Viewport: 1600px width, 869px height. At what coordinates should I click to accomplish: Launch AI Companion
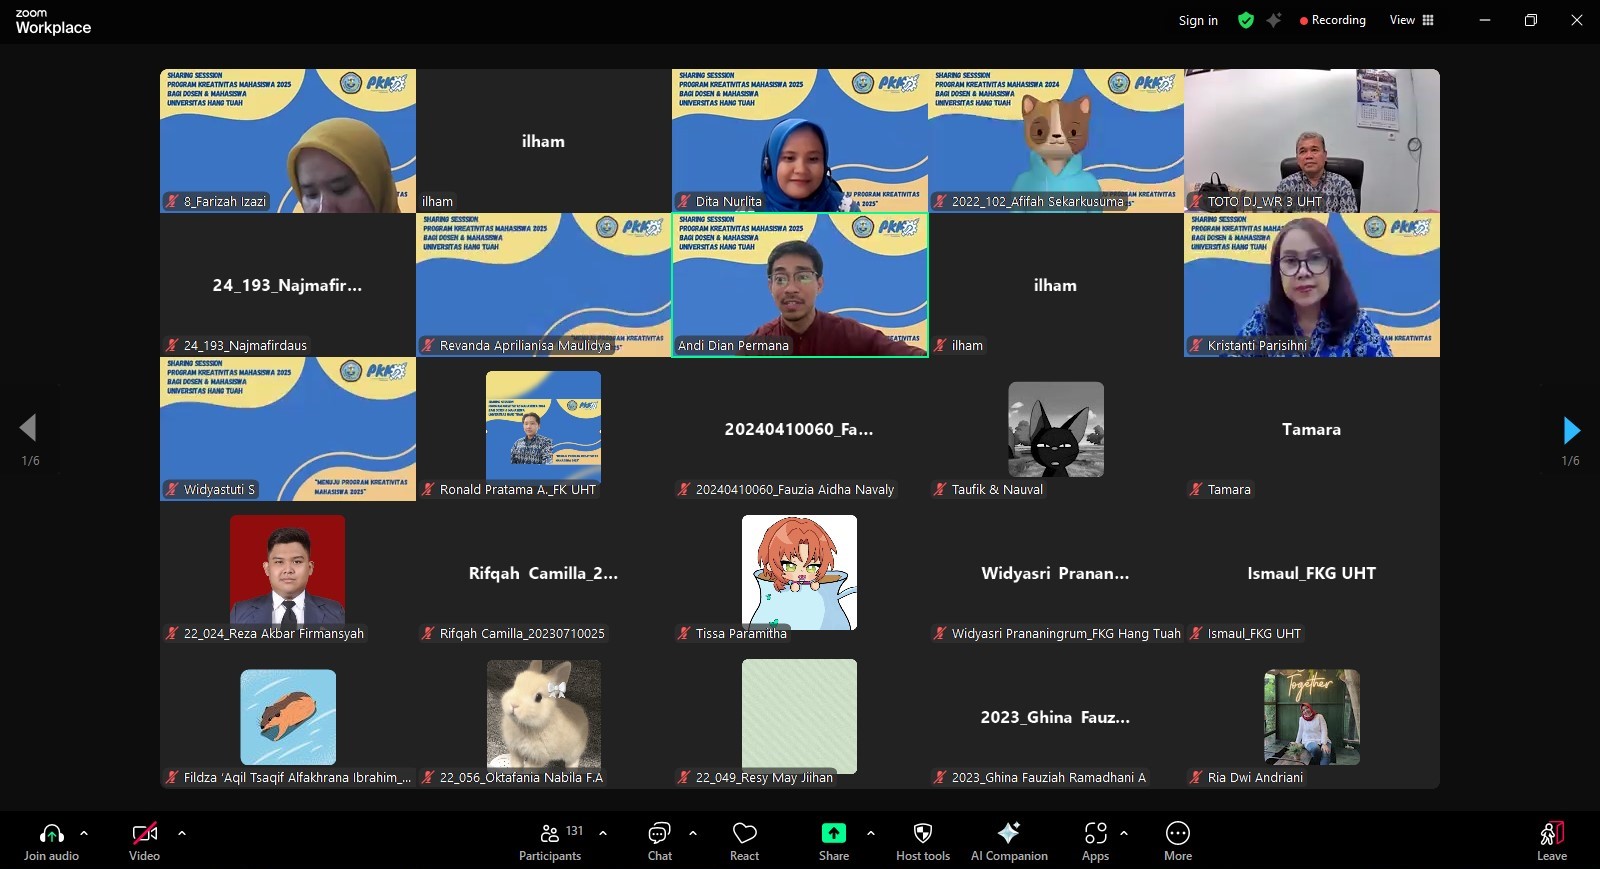tap(1008, 841)
